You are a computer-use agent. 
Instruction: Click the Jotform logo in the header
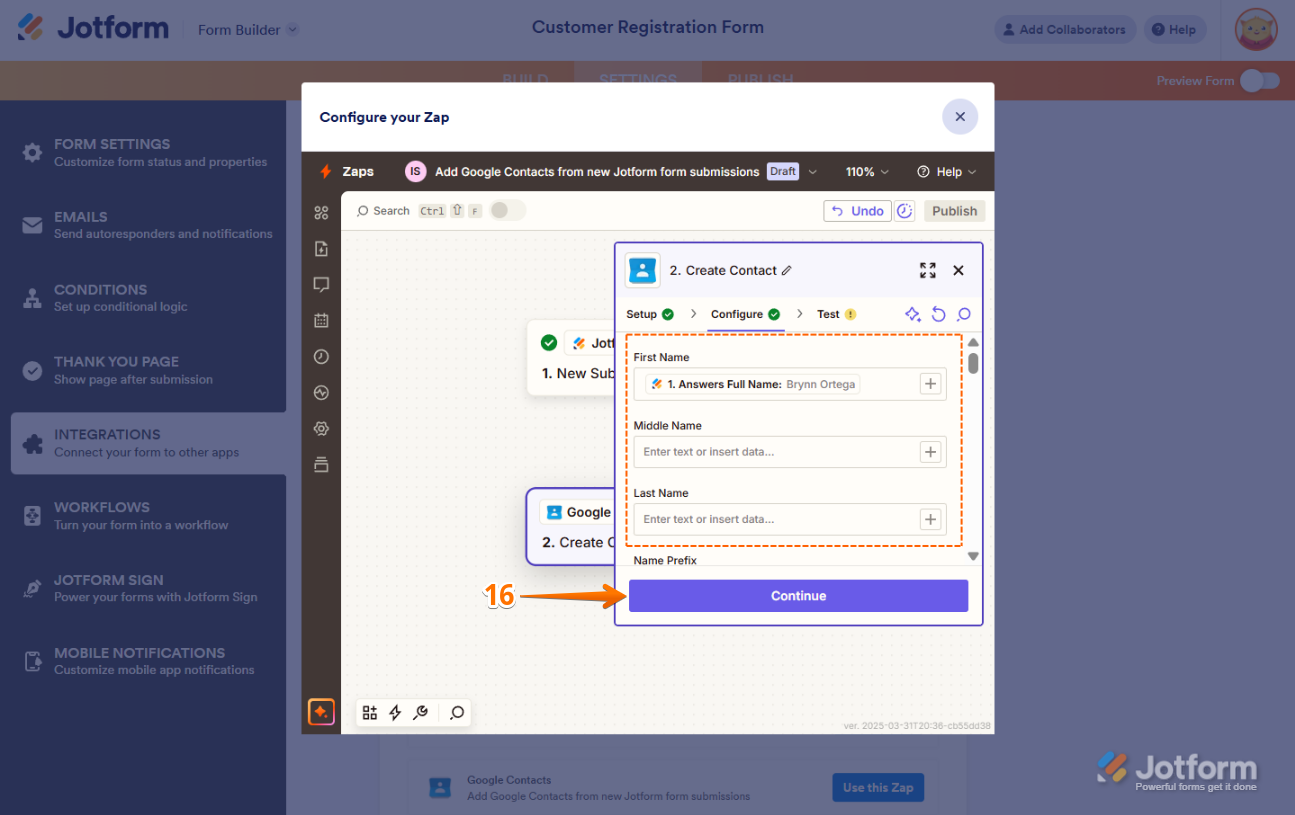(93, 28)
